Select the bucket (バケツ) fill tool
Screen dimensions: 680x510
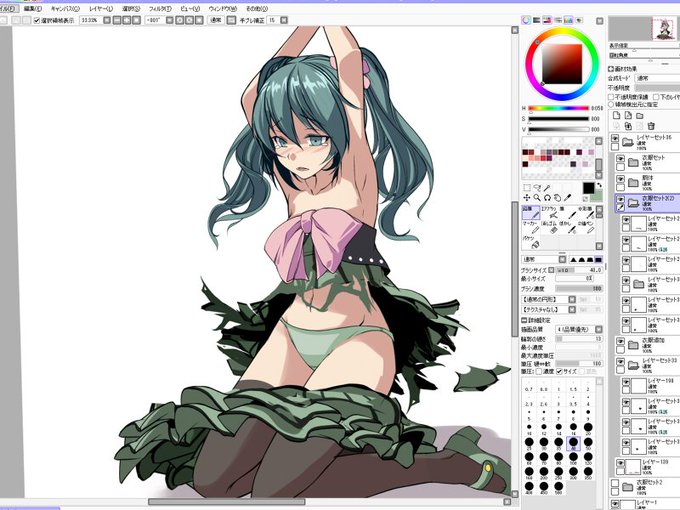[531, 242]
